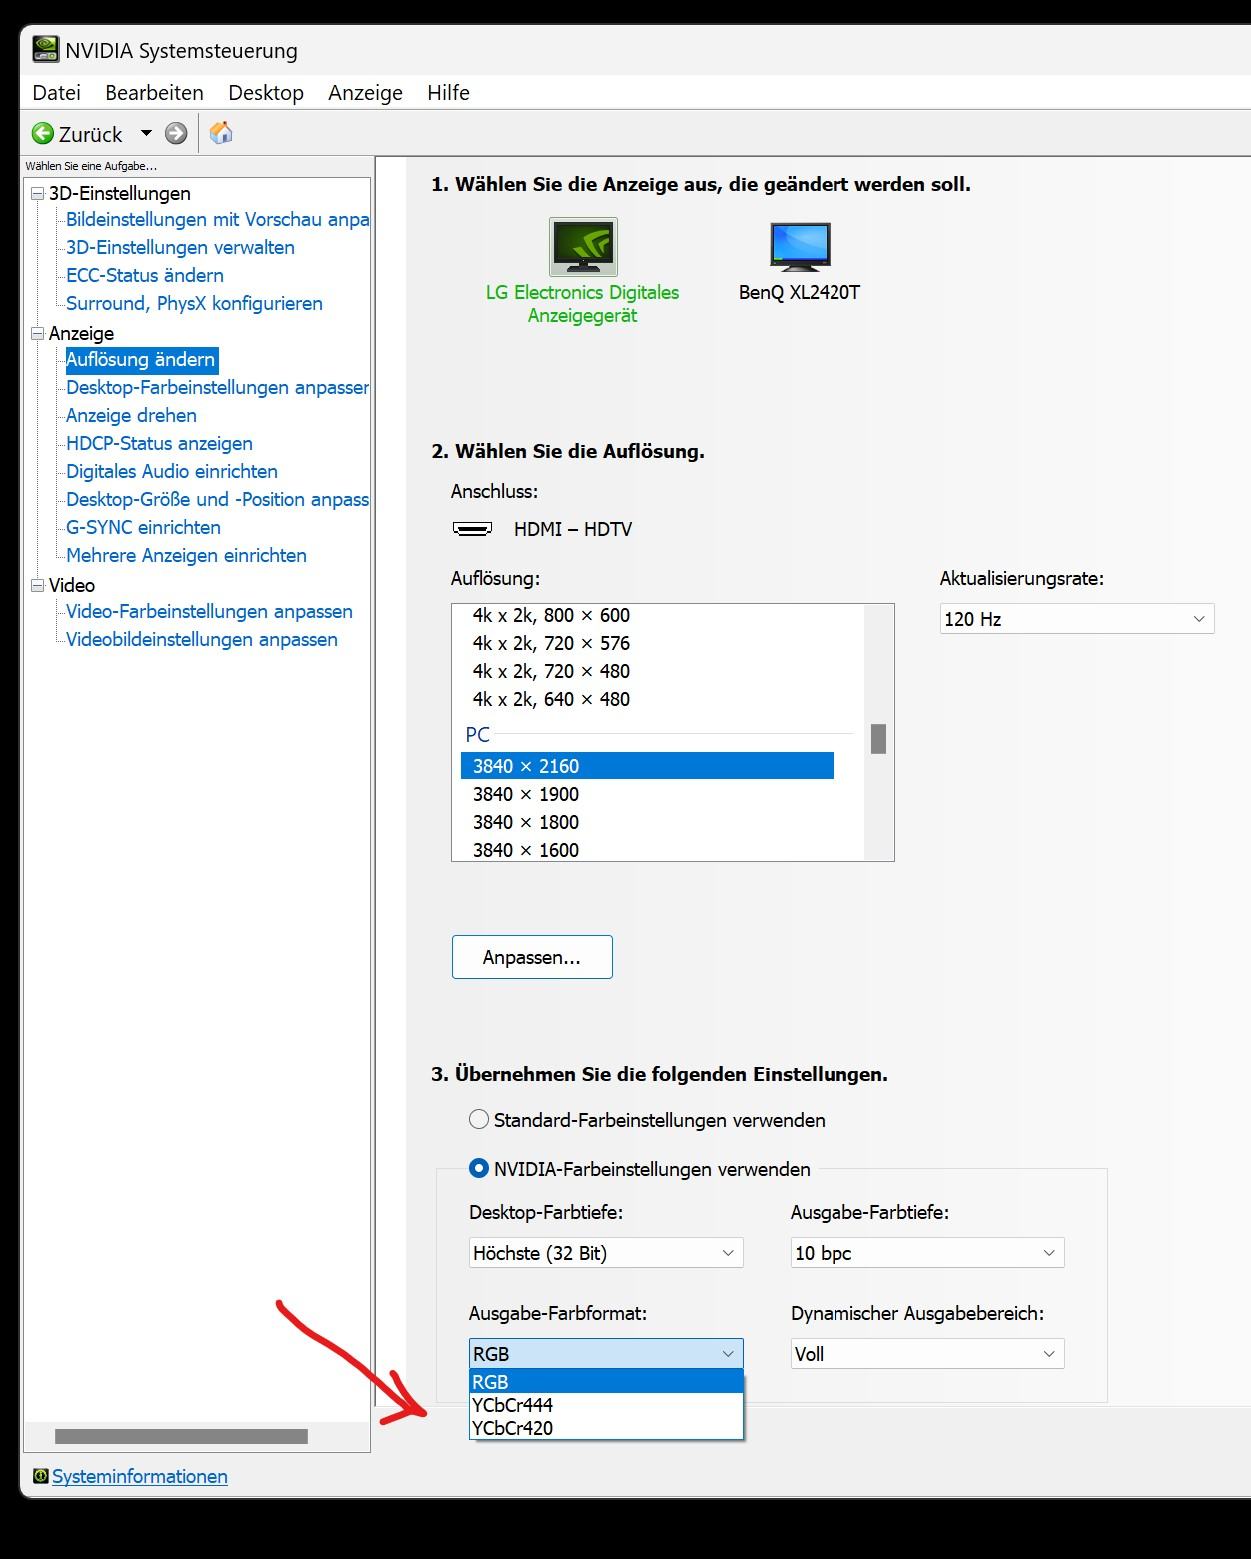
Task: Open Desktop-Farbeinstellungen anpassen
Action: 217,388
